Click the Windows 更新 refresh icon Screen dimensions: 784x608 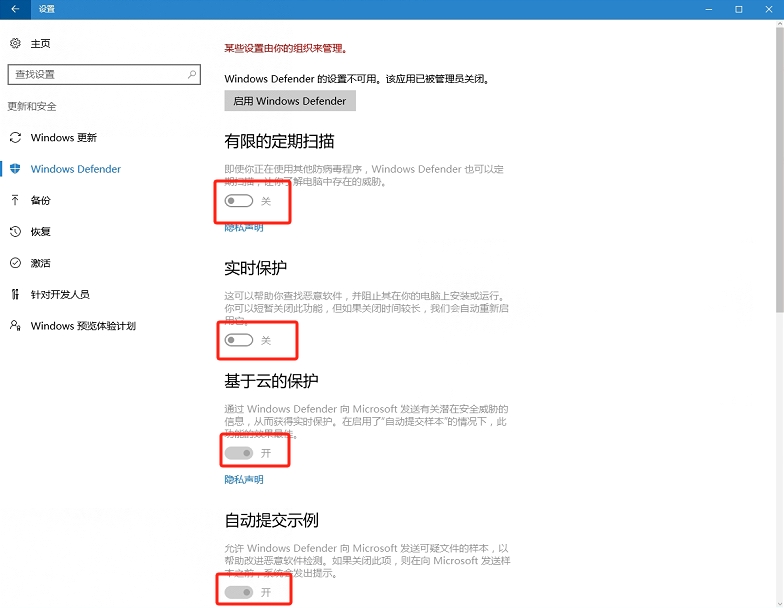point(16,138)
